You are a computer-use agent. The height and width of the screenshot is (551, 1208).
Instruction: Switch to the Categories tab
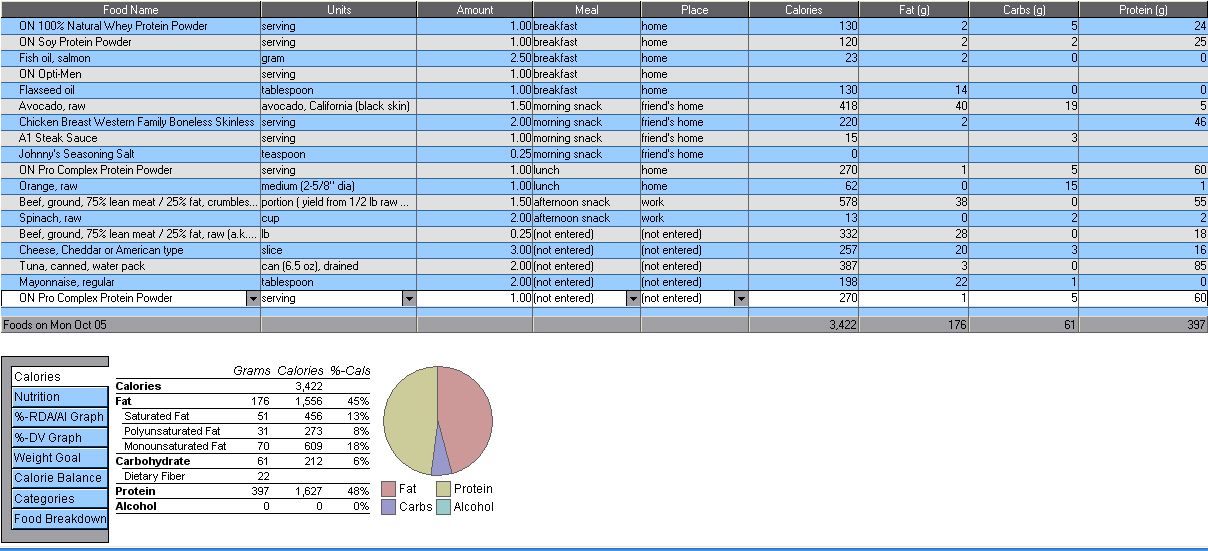coord(58,499)
